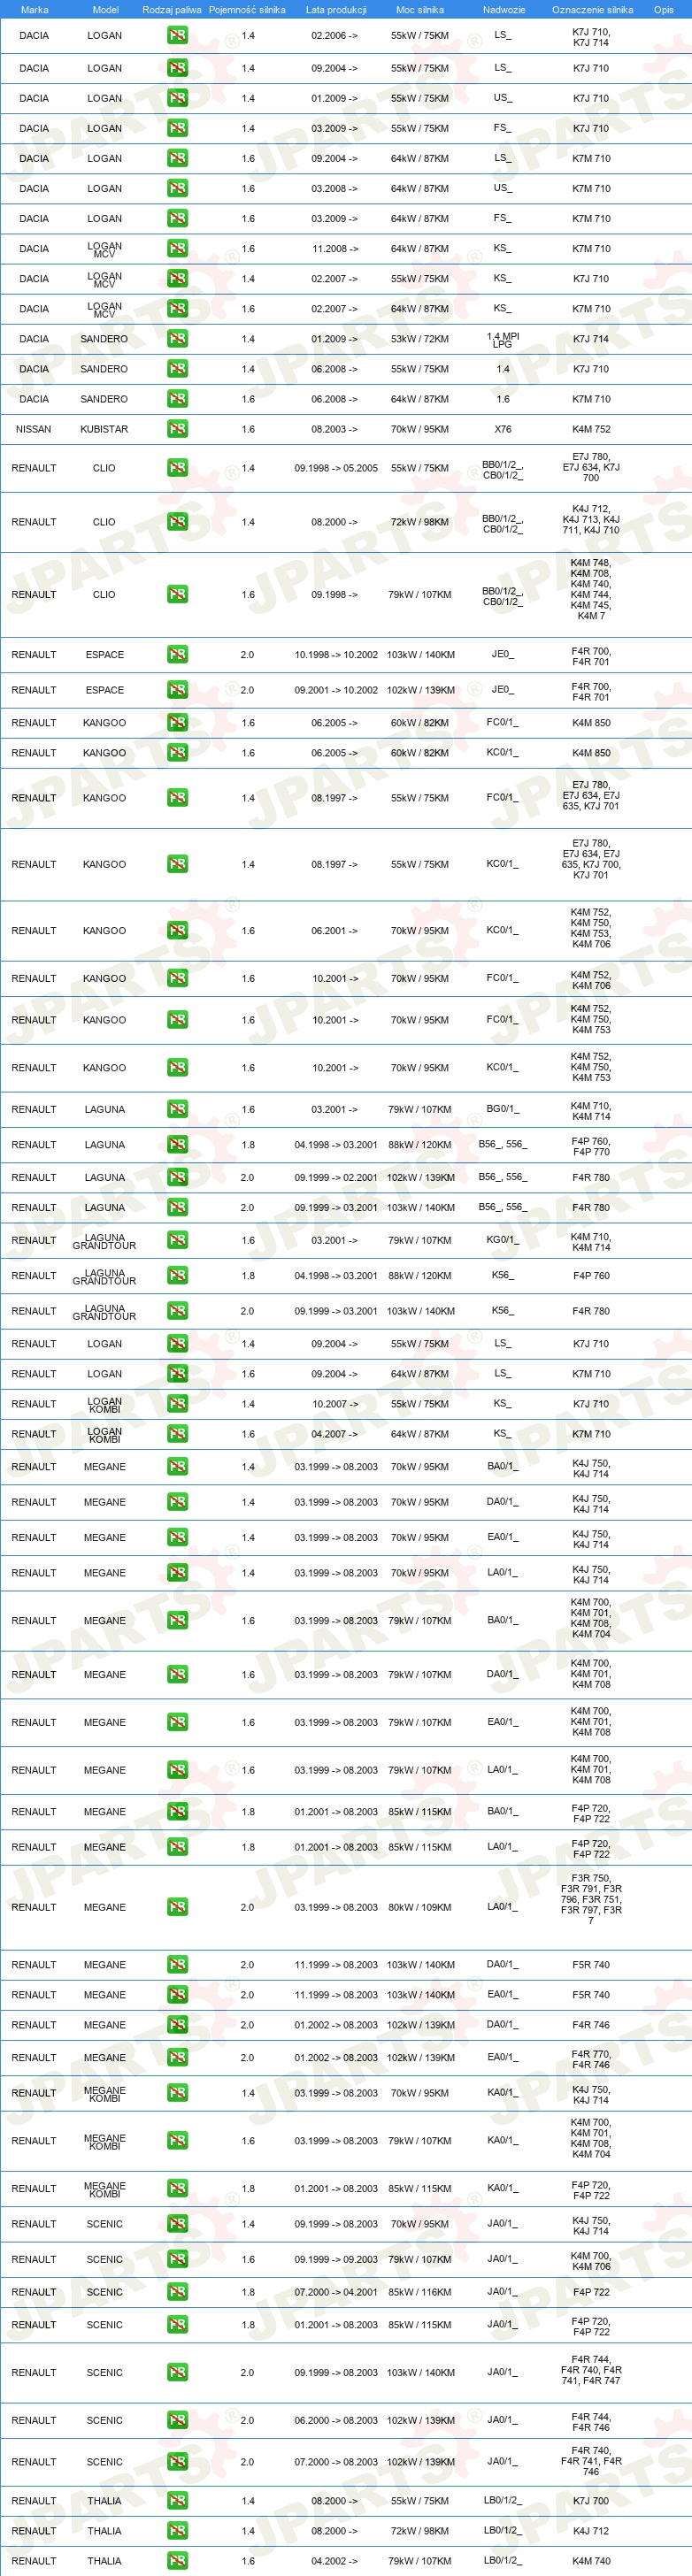The width and height of the screenshot is (692, 2576).
Task: Click fuel icon in Kangoo 06.2001 row
Action: coord(177,930)
